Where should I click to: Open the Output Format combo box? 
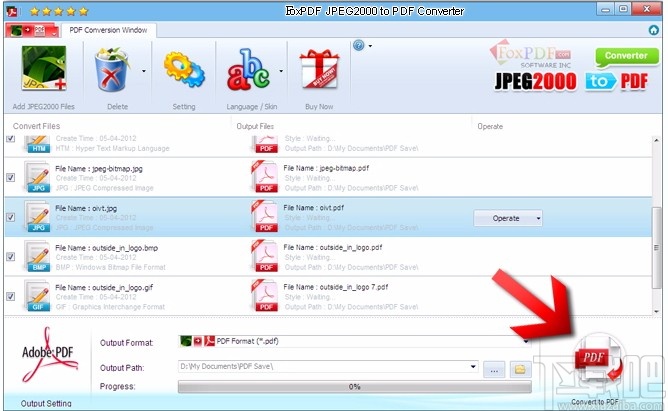click(354, 341)
